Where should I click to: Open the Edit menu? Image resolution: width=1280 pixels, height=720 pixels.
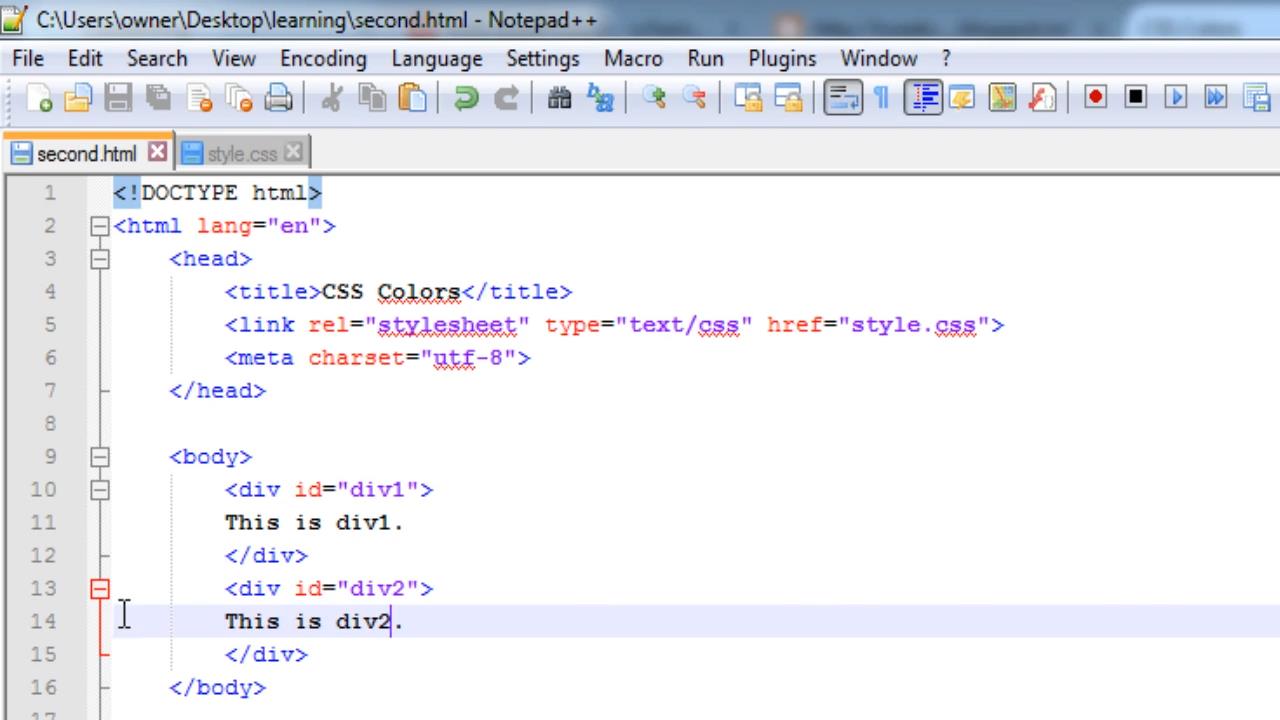(x=85, y=59)
